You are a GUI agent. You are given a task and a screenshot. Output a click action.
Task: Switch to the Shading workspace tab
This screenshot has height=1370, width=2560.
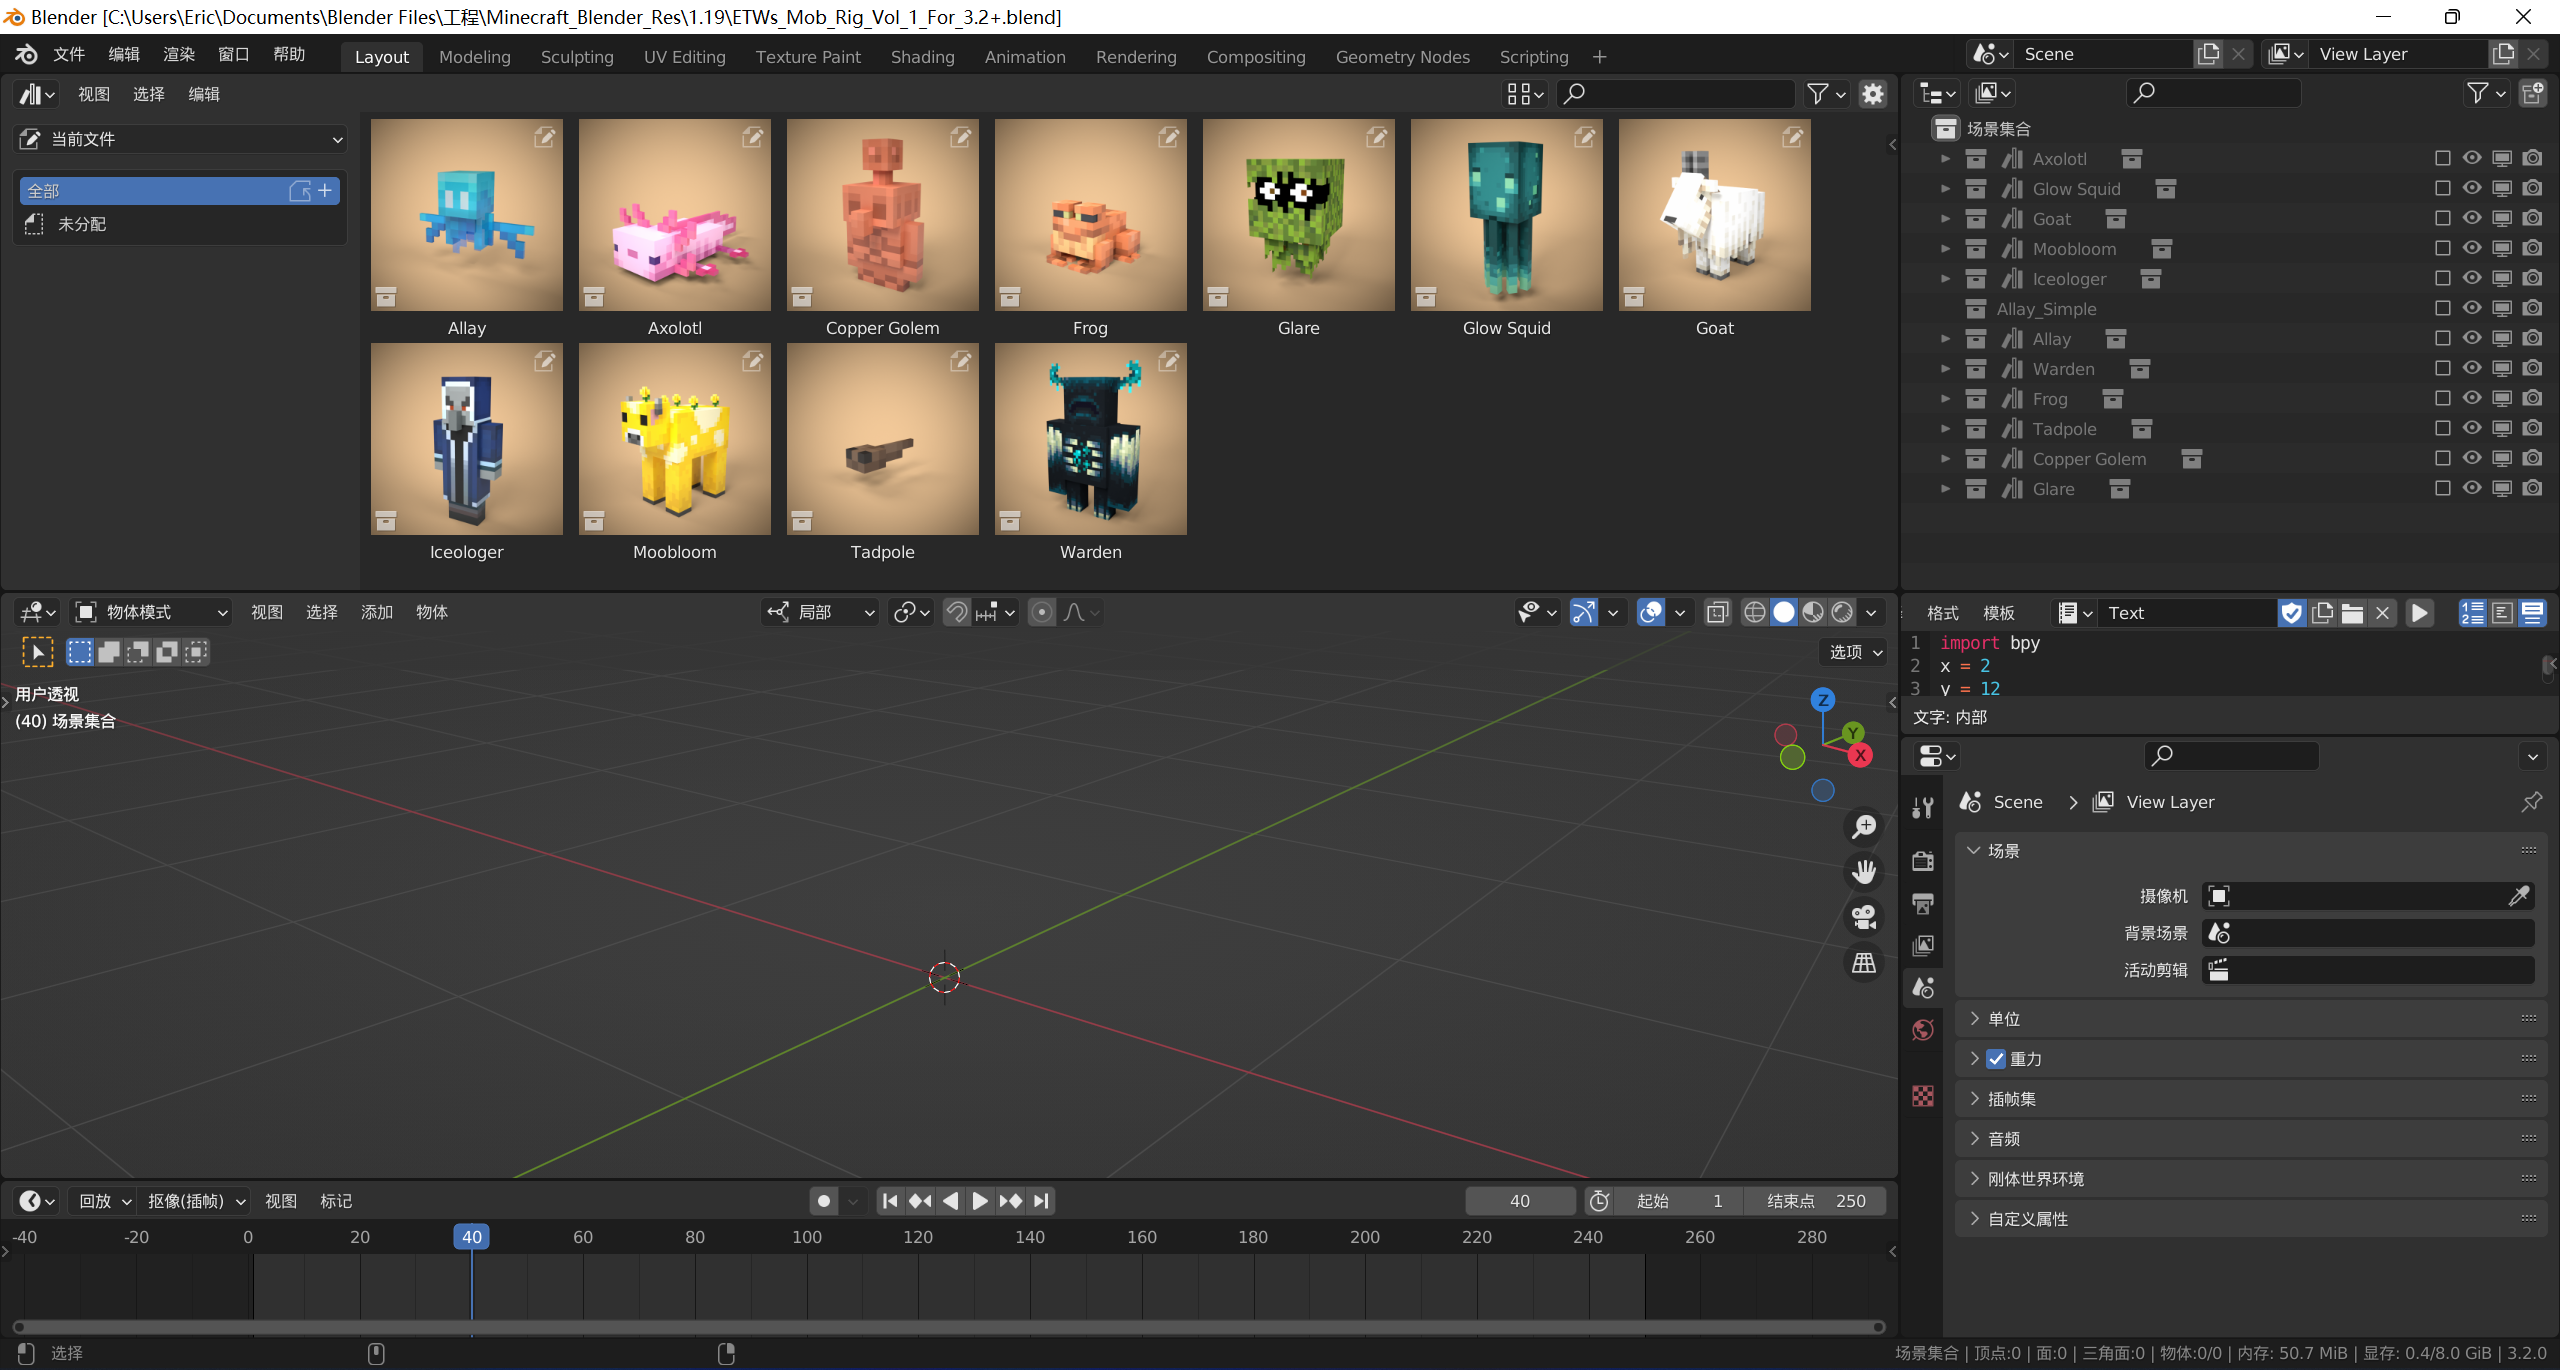(x=922, y=57)
